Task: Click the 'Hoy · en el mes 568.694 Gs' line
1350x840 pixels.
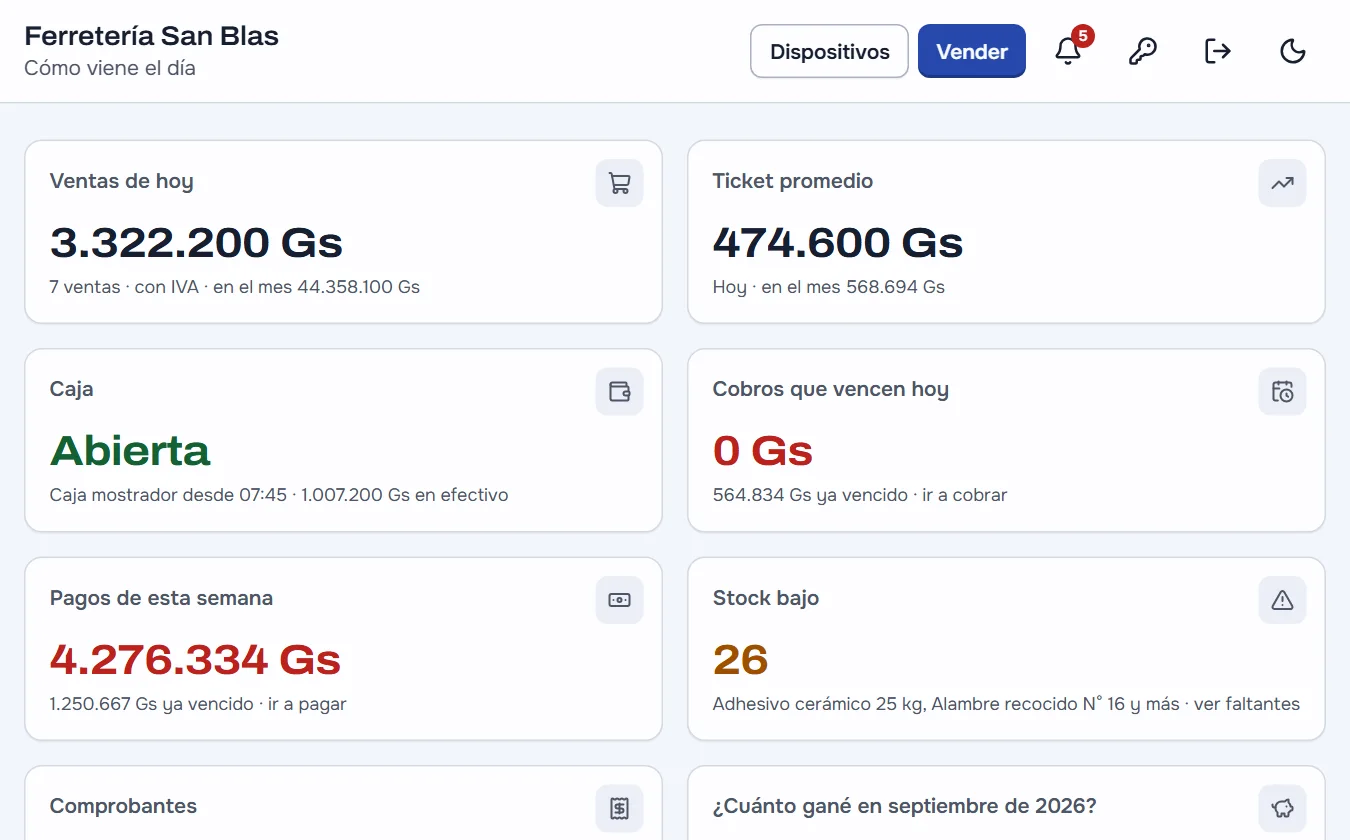Action: click(x=829, y=287)
